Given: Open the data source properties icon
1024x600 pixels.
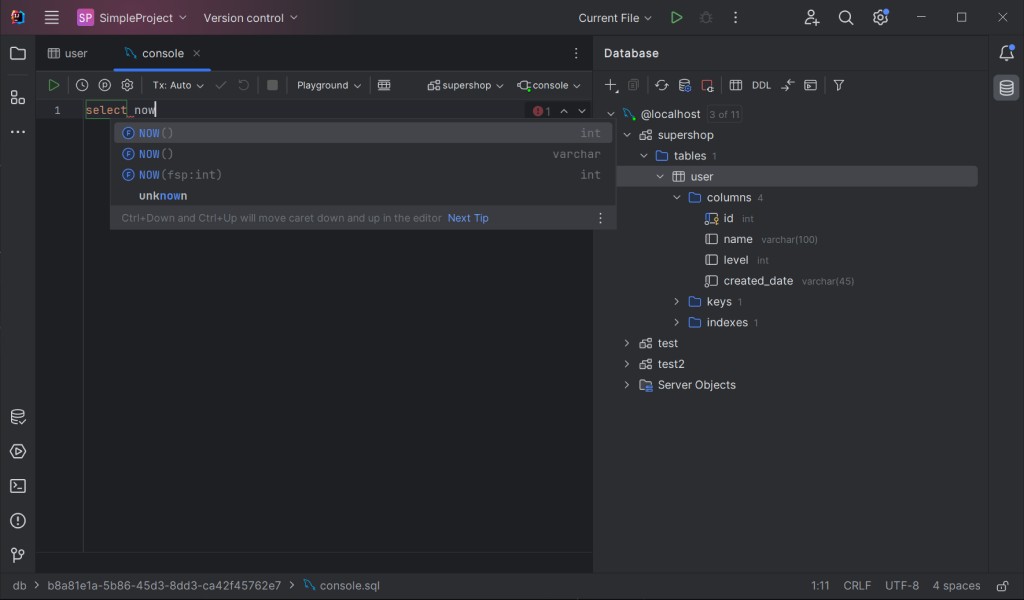Looking at the screenshot, I should [x=685, y=86].
